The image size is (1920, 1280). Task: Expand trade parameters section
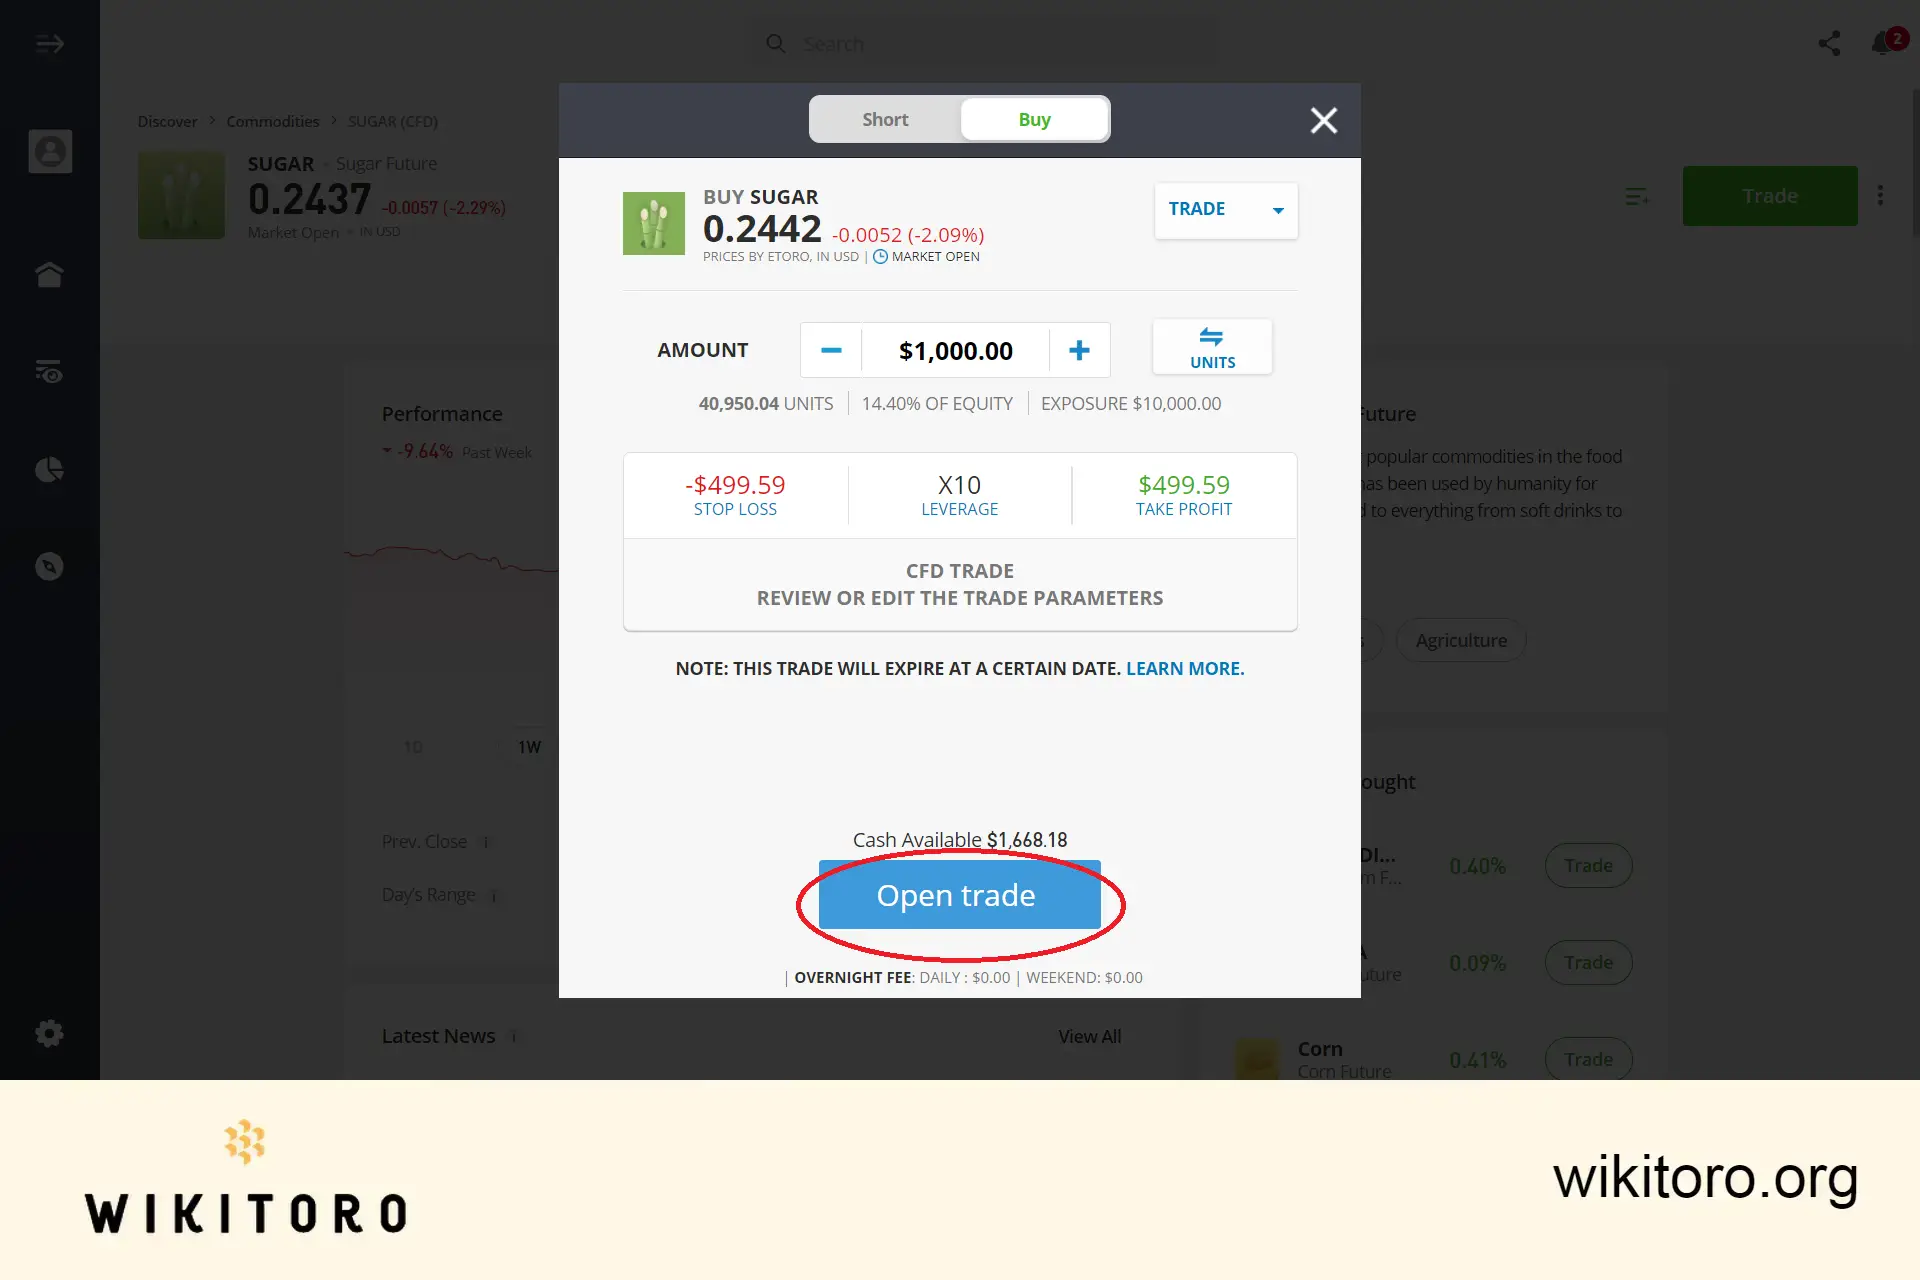coord(960,583)
